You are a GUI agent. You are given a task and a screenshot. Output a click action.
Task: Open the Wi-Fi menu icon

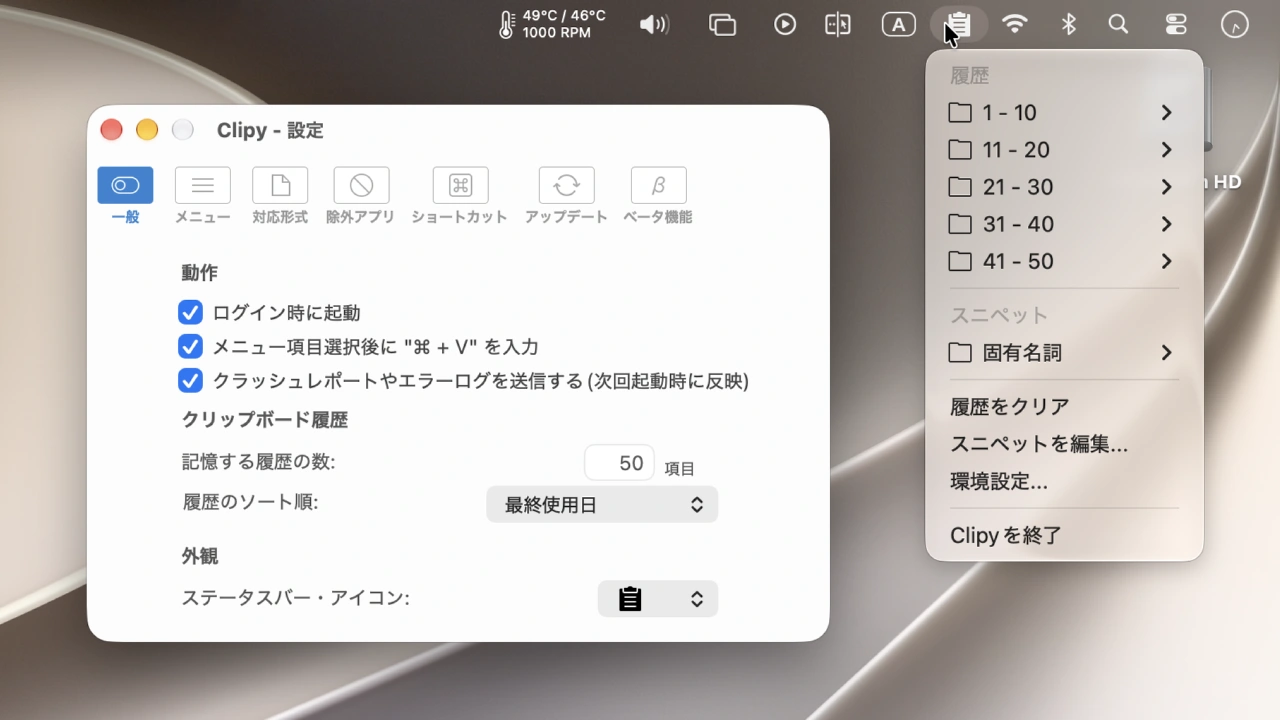coord(1015,24)
